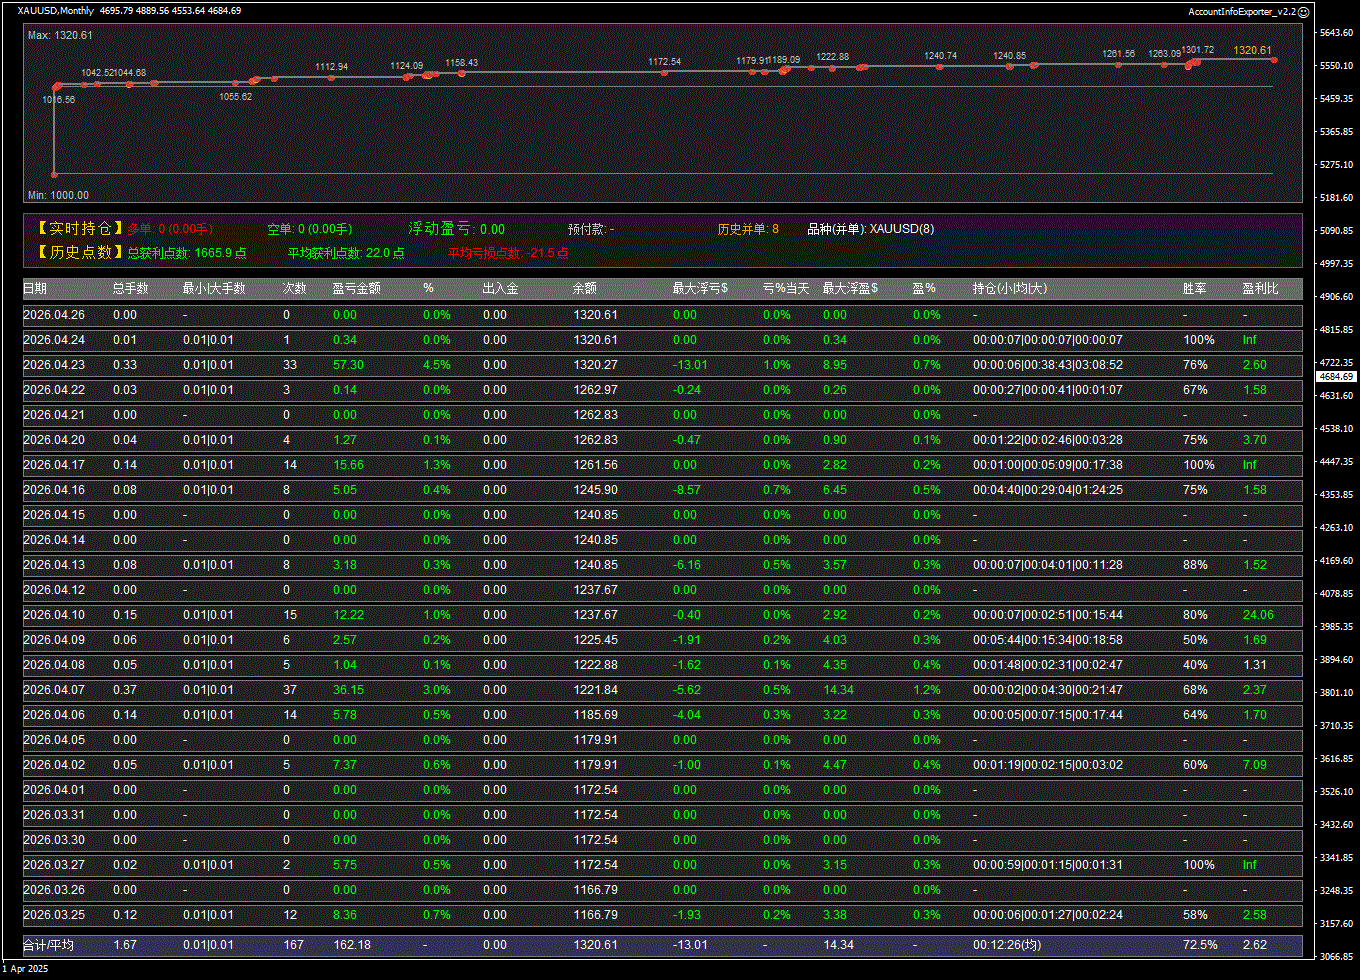1360x980 pixels.
Task: Click the XAUUSD,Monthly chart title
Action: coord(56,11)
